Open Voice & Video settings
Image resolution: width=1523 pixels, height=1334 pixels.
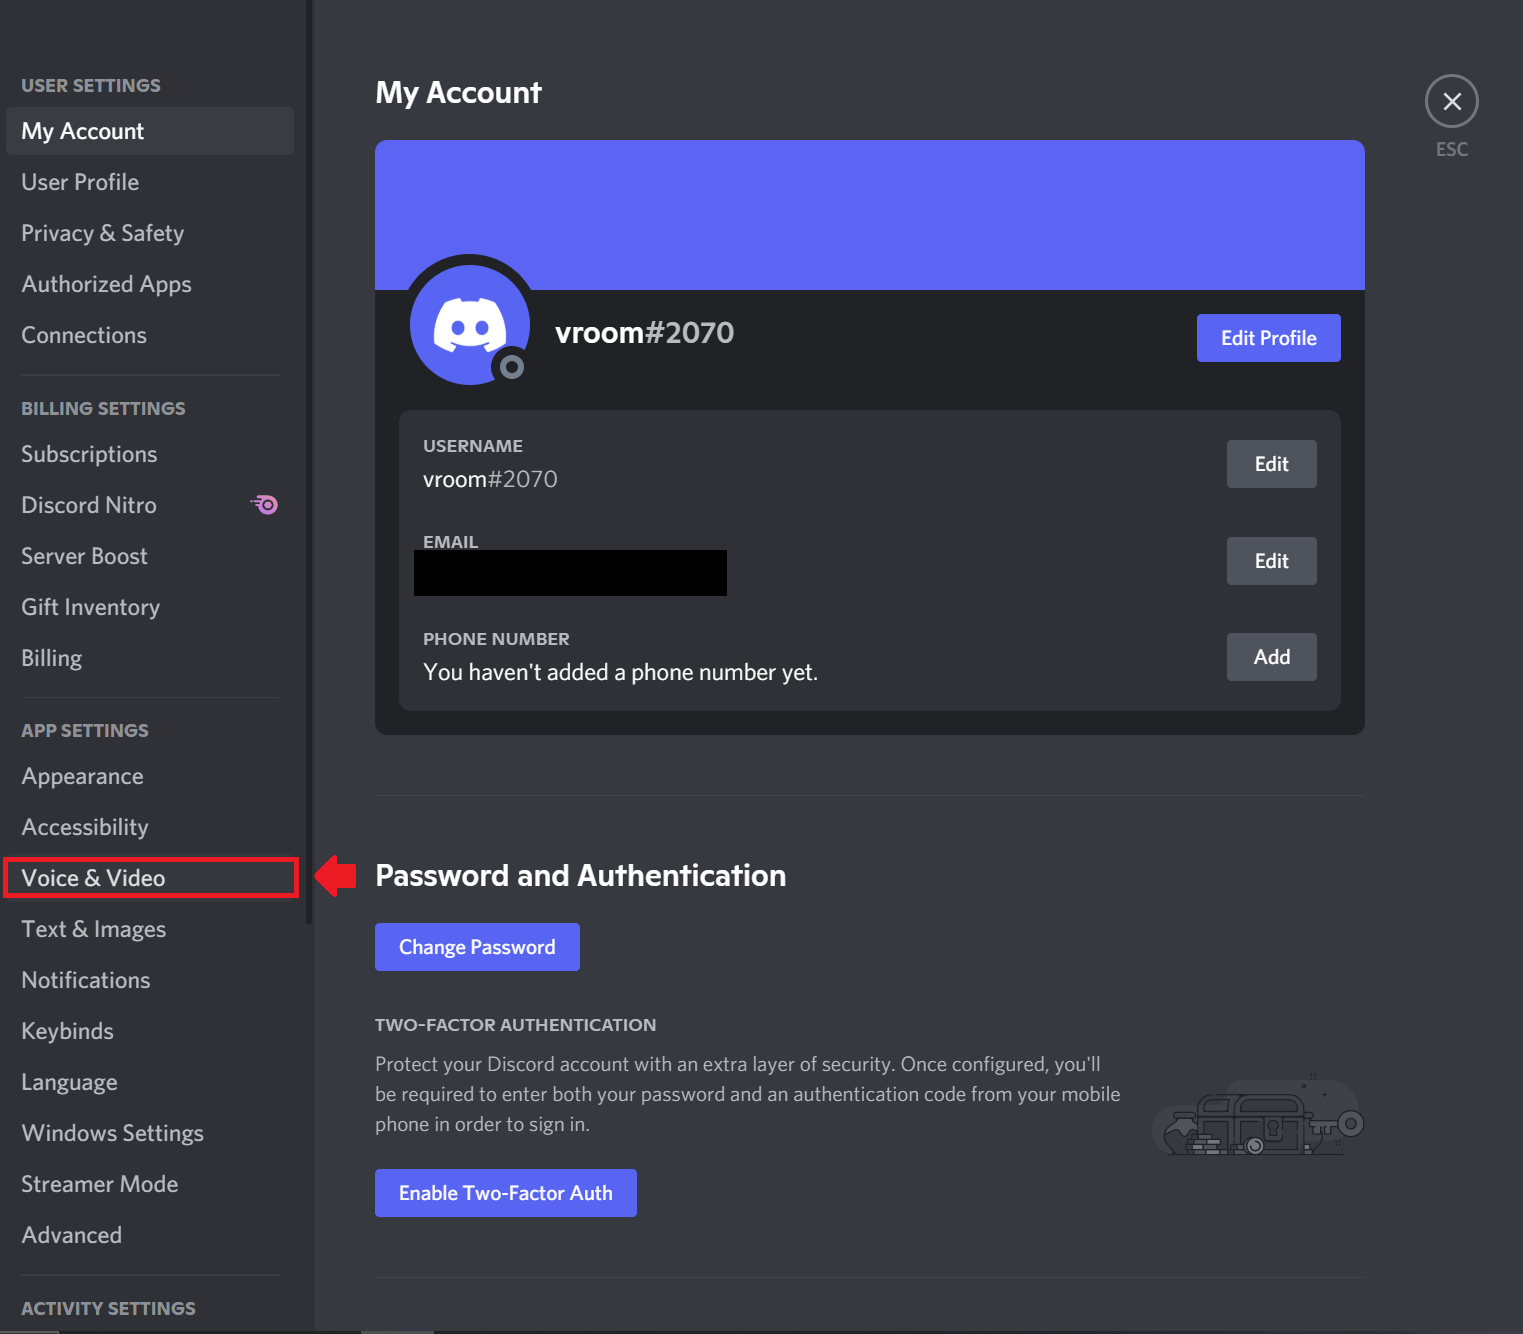coord(150,878)
